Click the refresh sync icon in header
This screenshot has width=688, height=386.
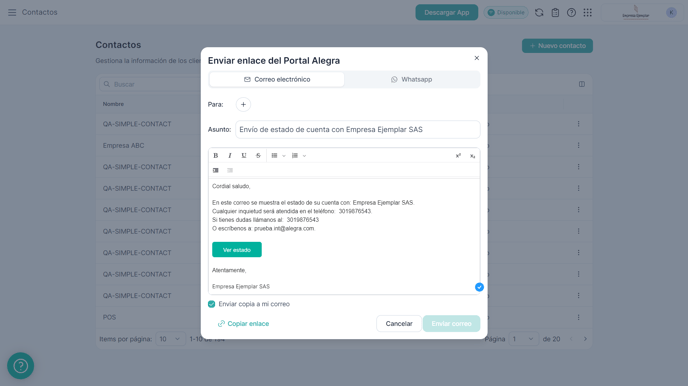pyautogui.click(x=539, y=12)
